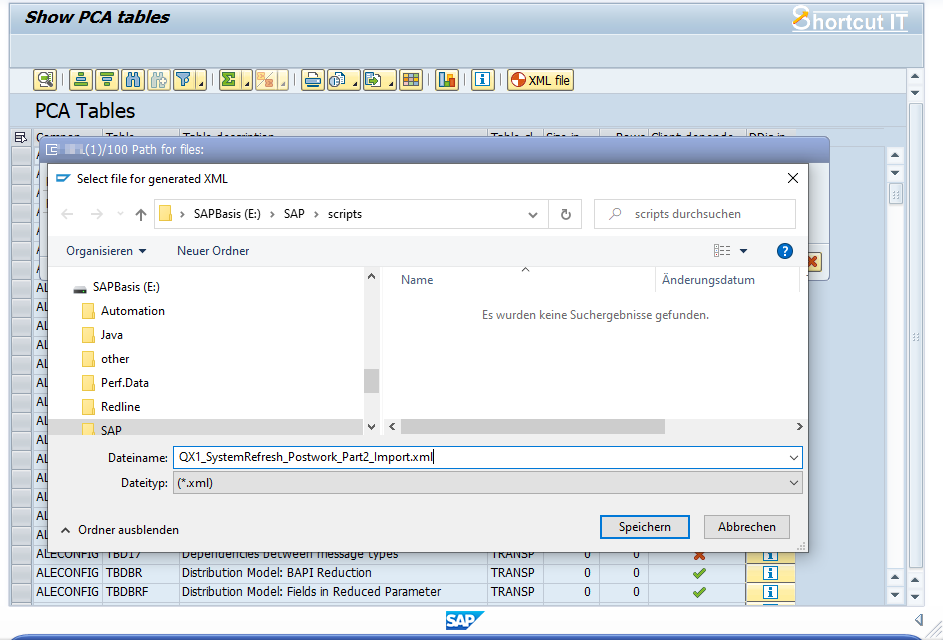Click the Print icon

[311, 80]
